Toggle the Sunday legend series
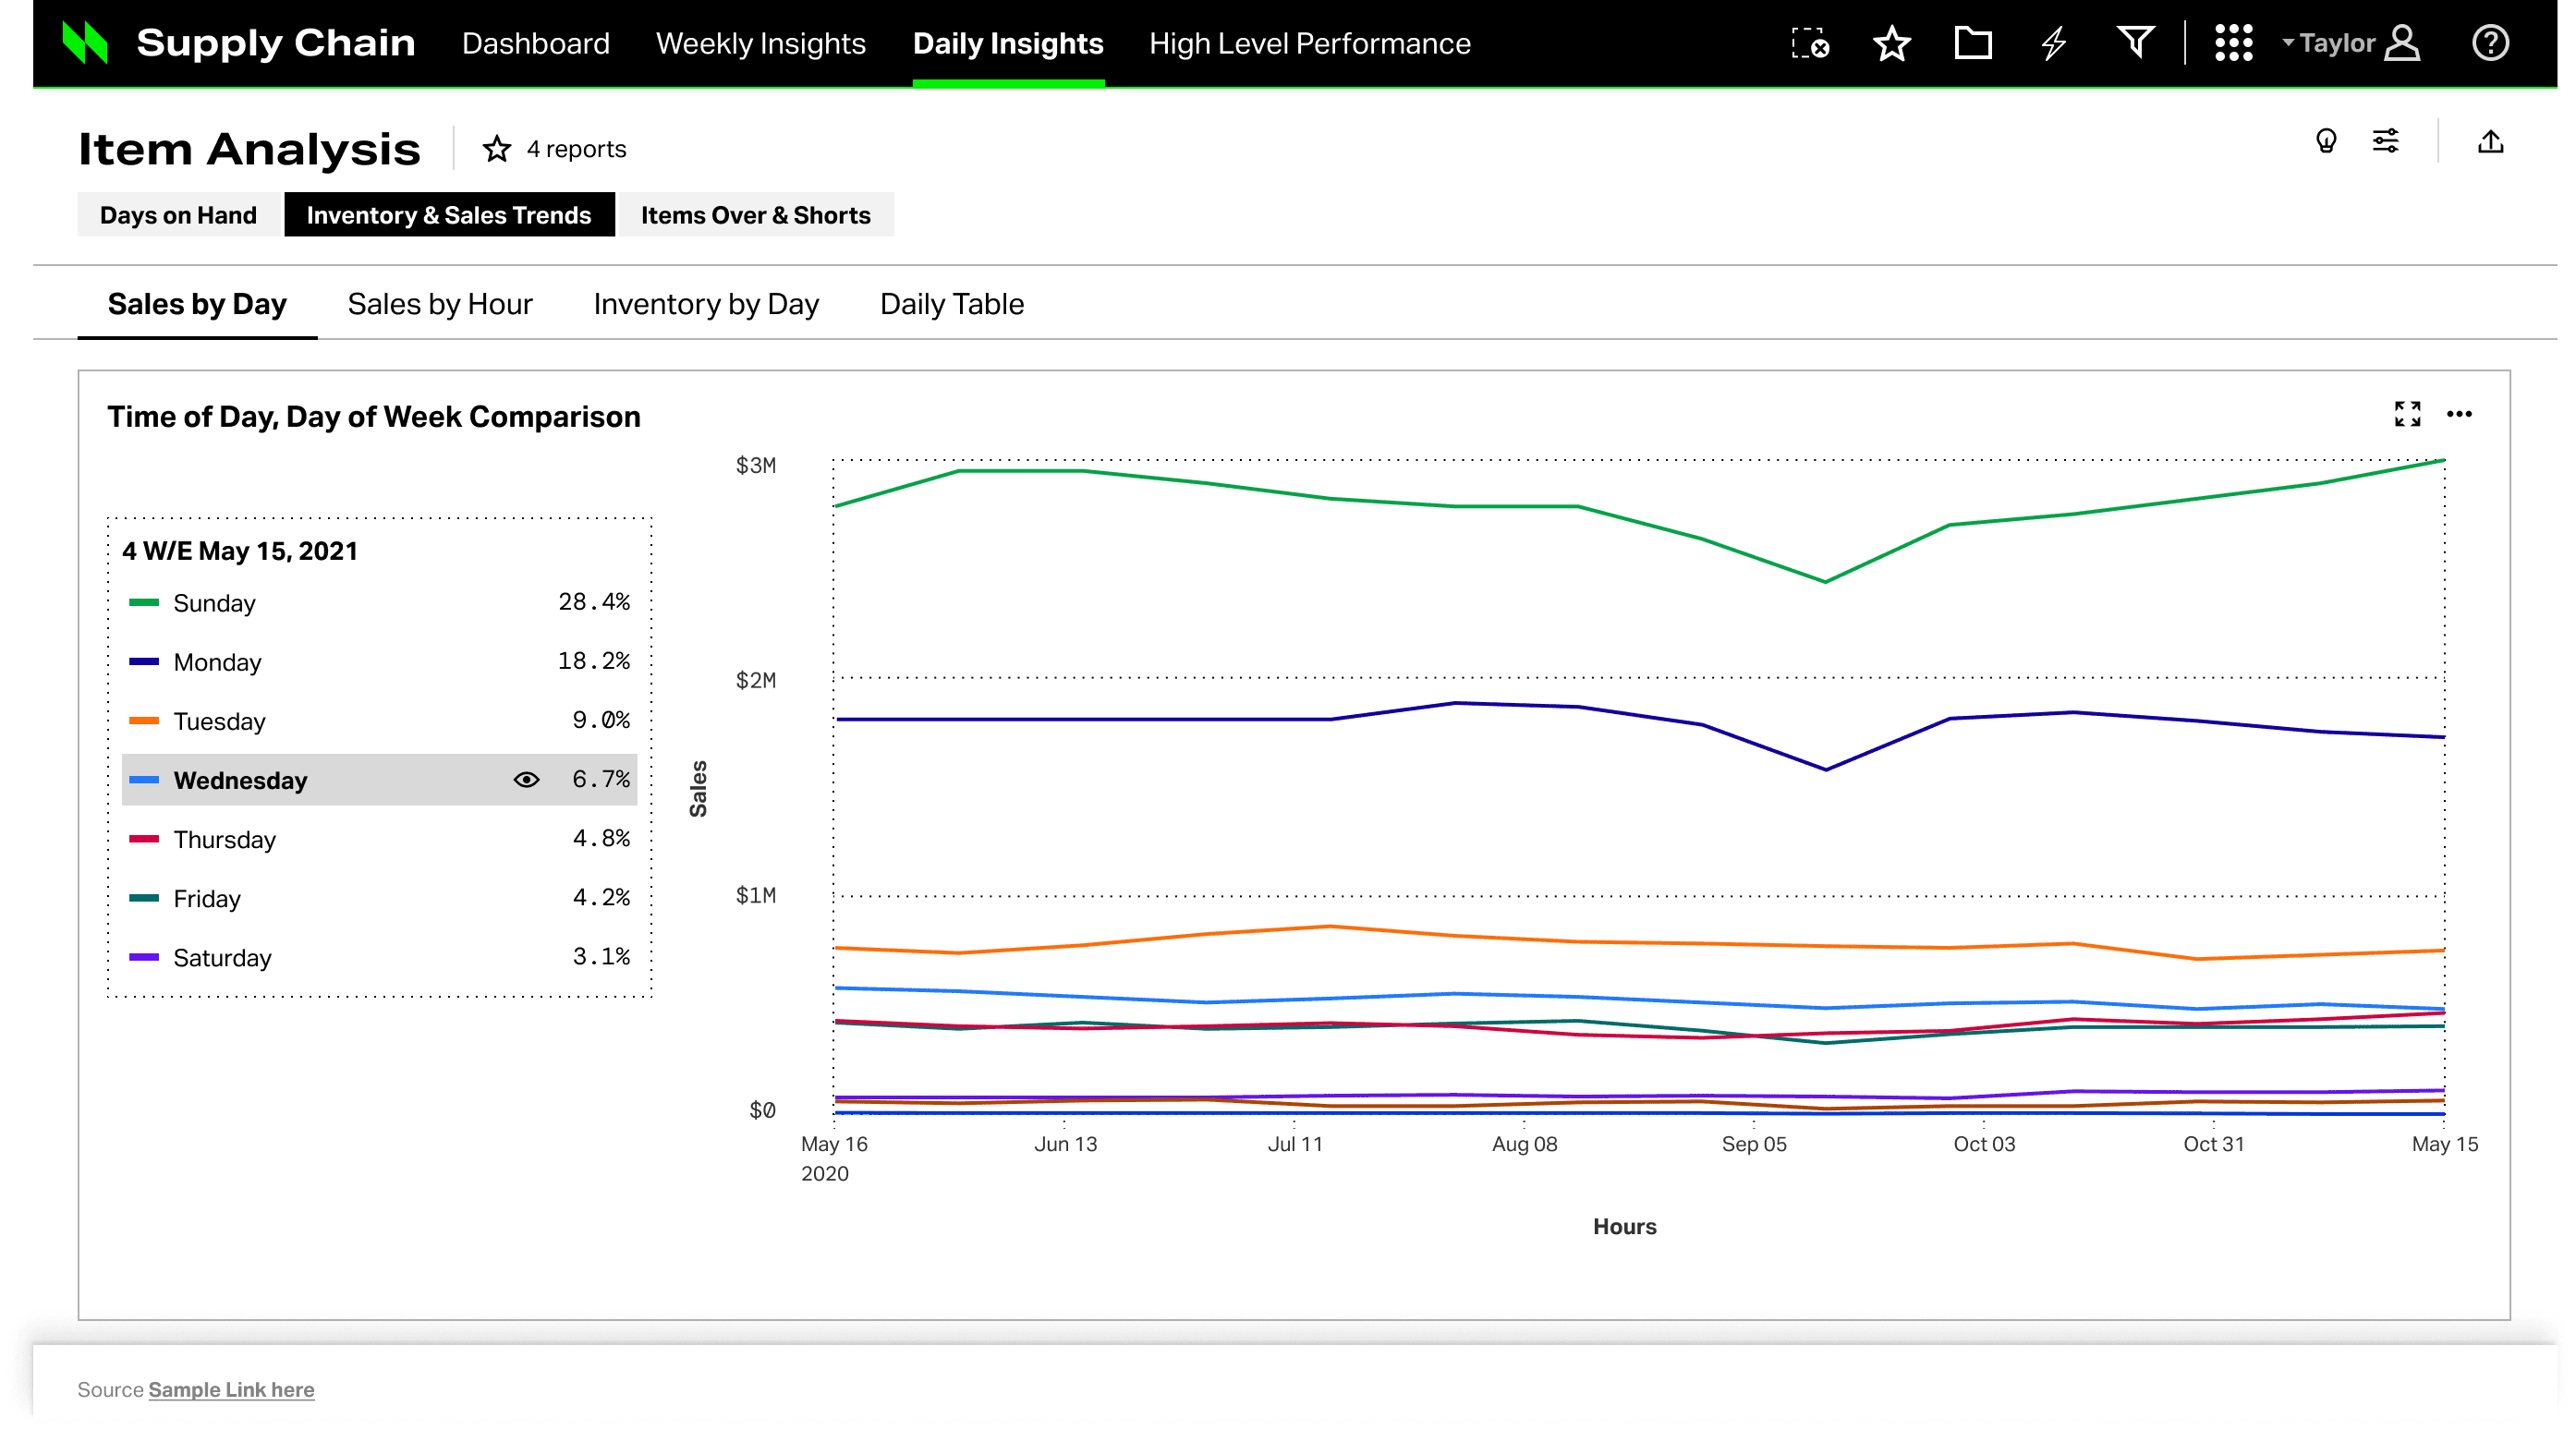The width and height of the screenshot is (2576, 1430). (214, 603)
